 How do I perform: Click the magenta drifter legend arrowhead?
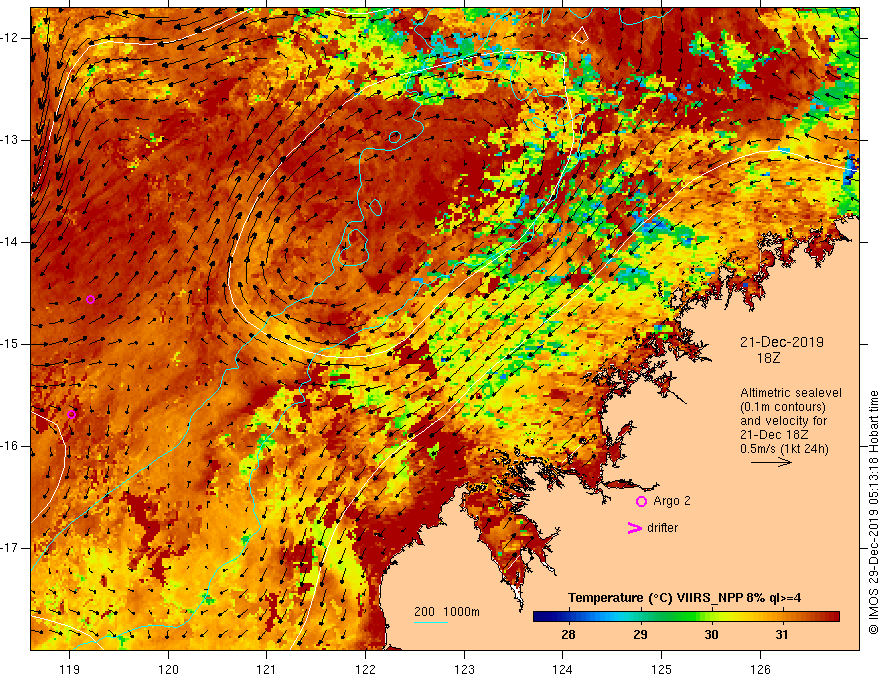click(x=634, y=528)
